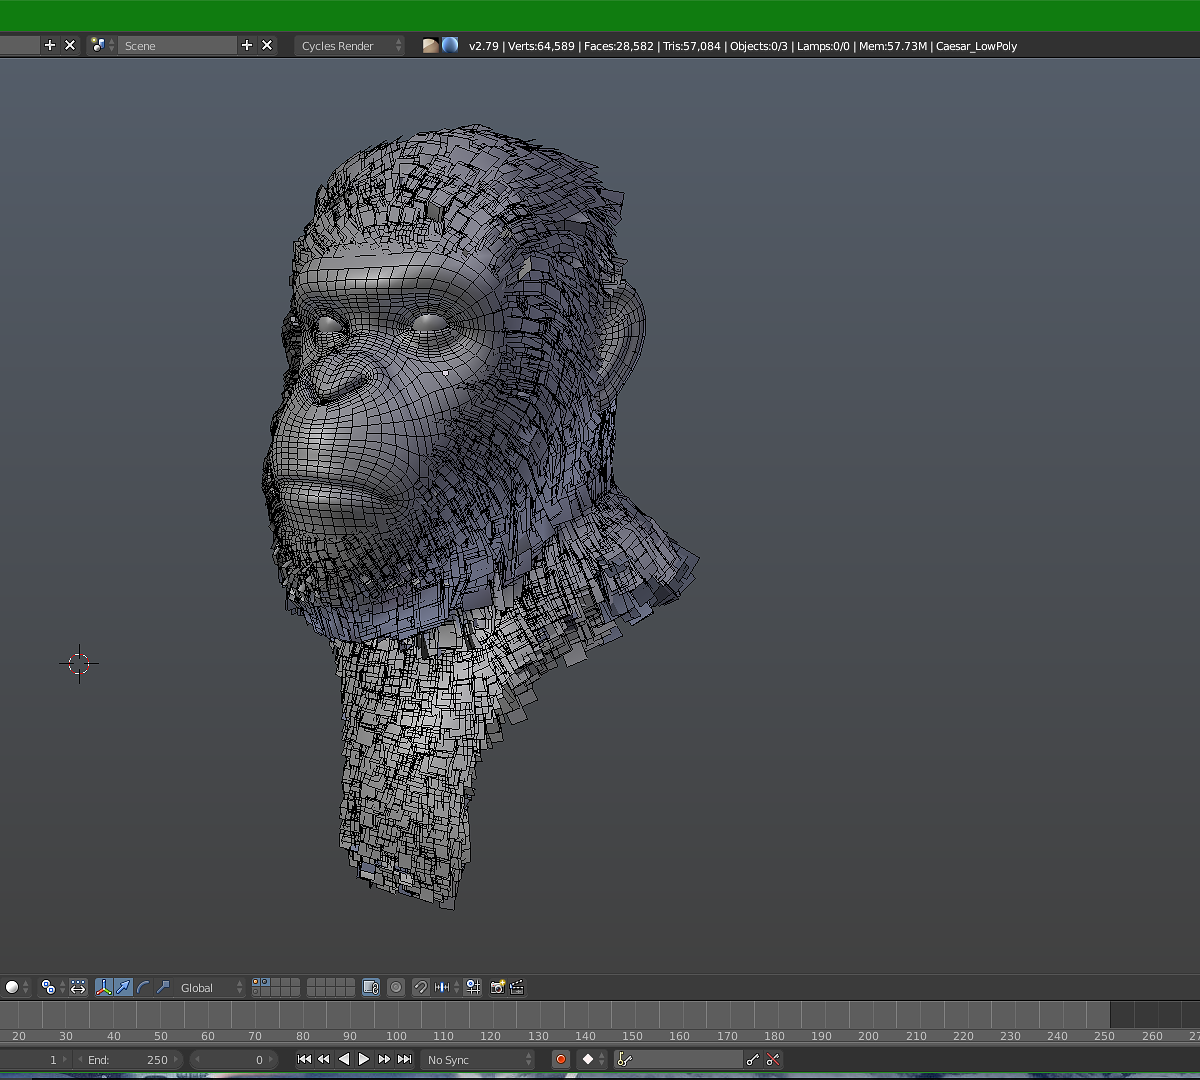
Task: Render OpenGL viewport image with camera icon
Action: [x=497, y=987]
